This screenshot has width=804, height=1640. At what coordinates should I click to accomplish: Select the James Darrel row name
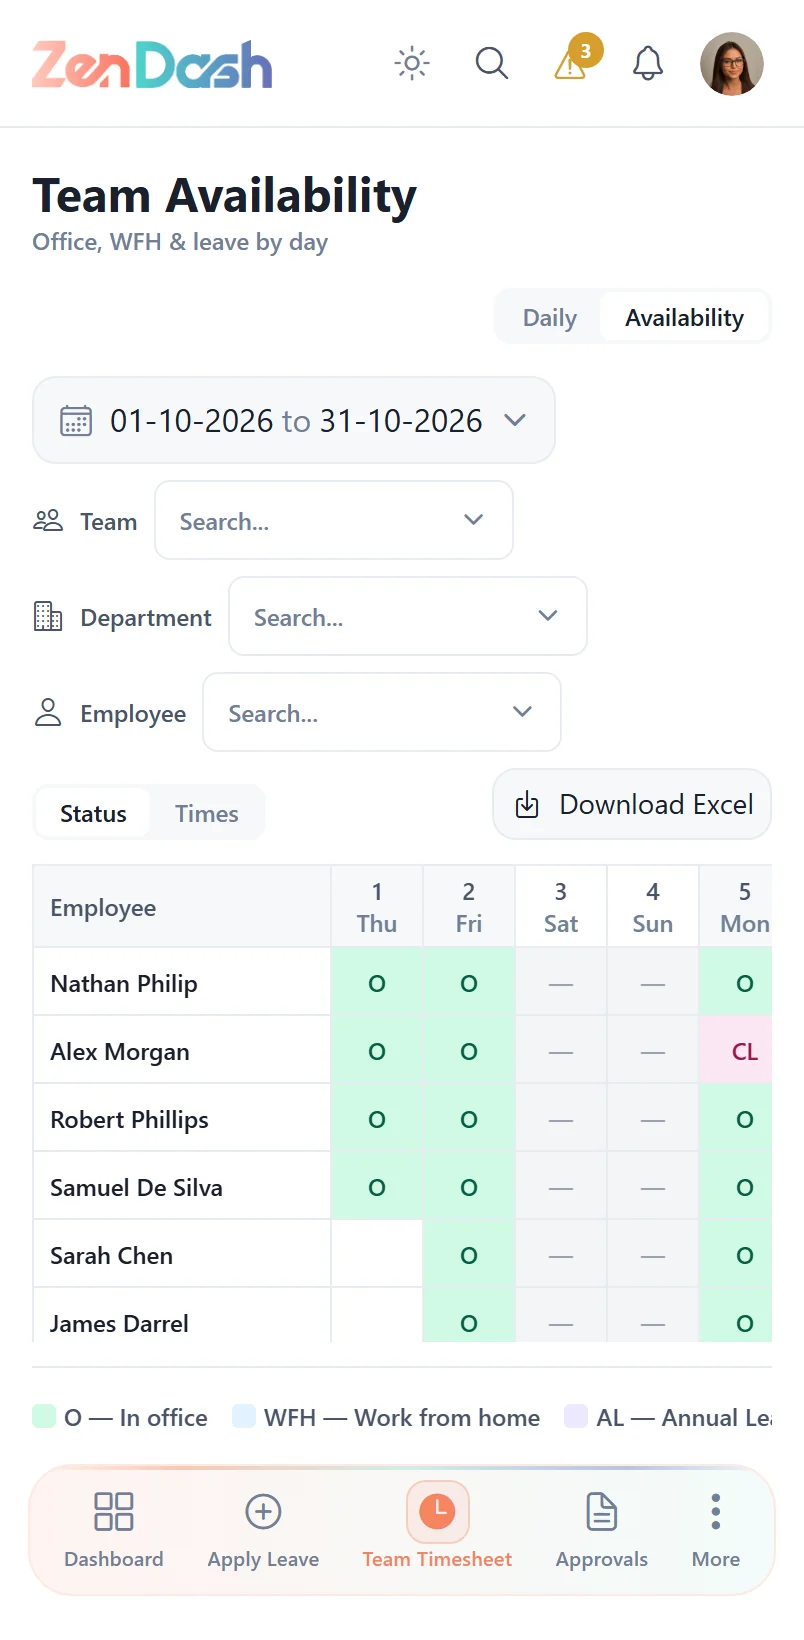tap(120, 1324)
